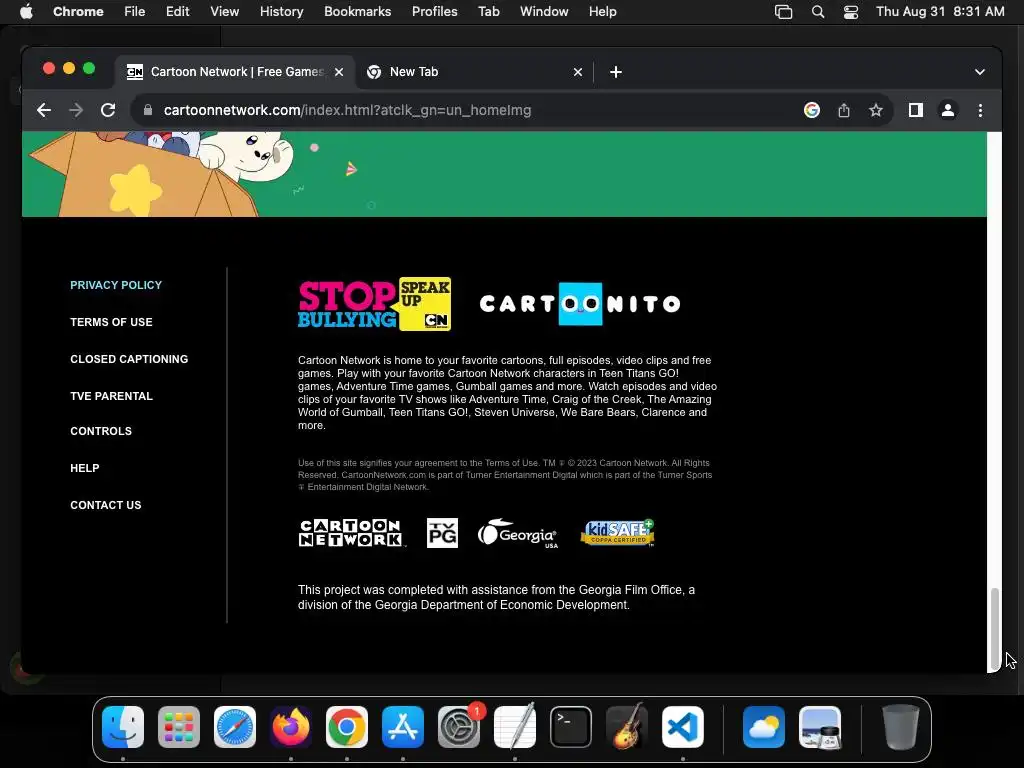Open the Tab menu
The image size is (1024, 768).
488,12
